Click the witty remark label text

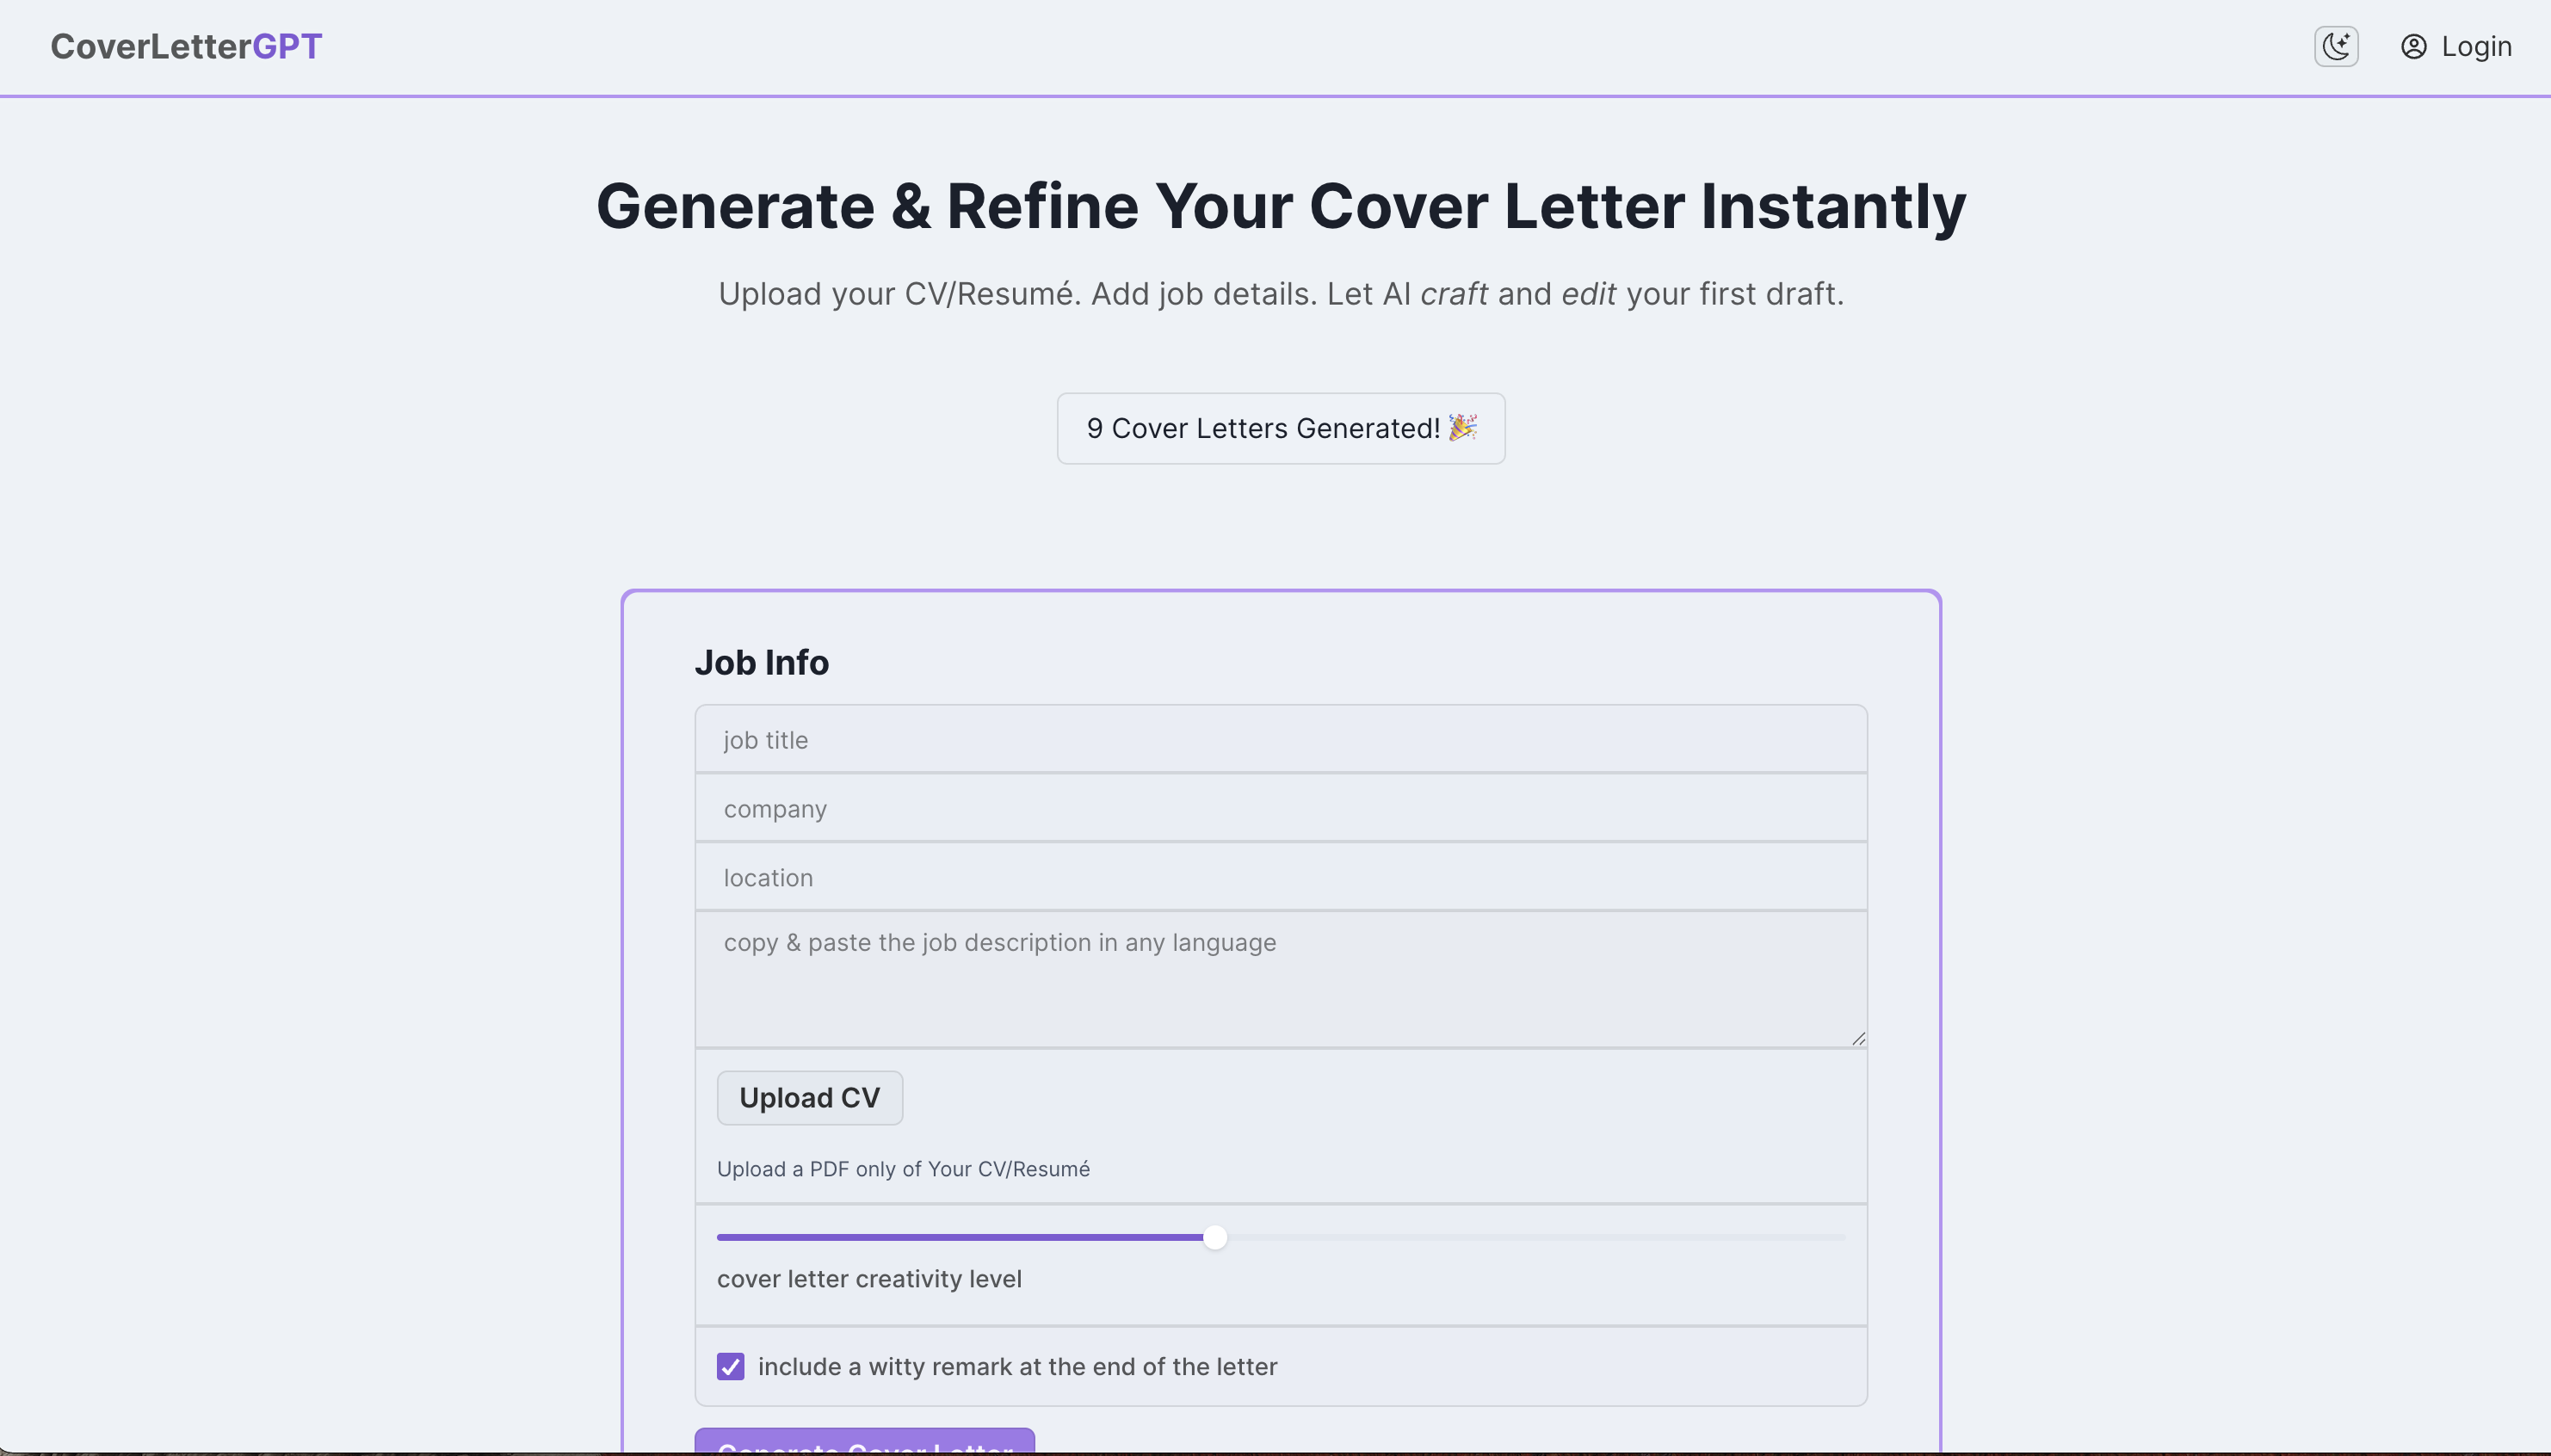[x=1018, y=1366]
